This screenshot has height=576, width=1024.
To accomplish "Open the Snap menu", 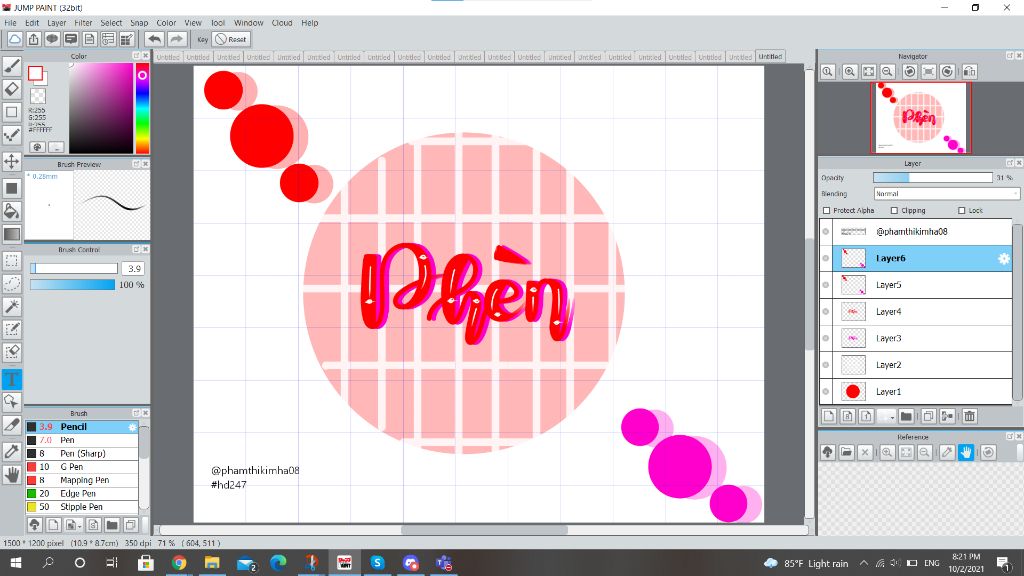I will pos(139,23).
